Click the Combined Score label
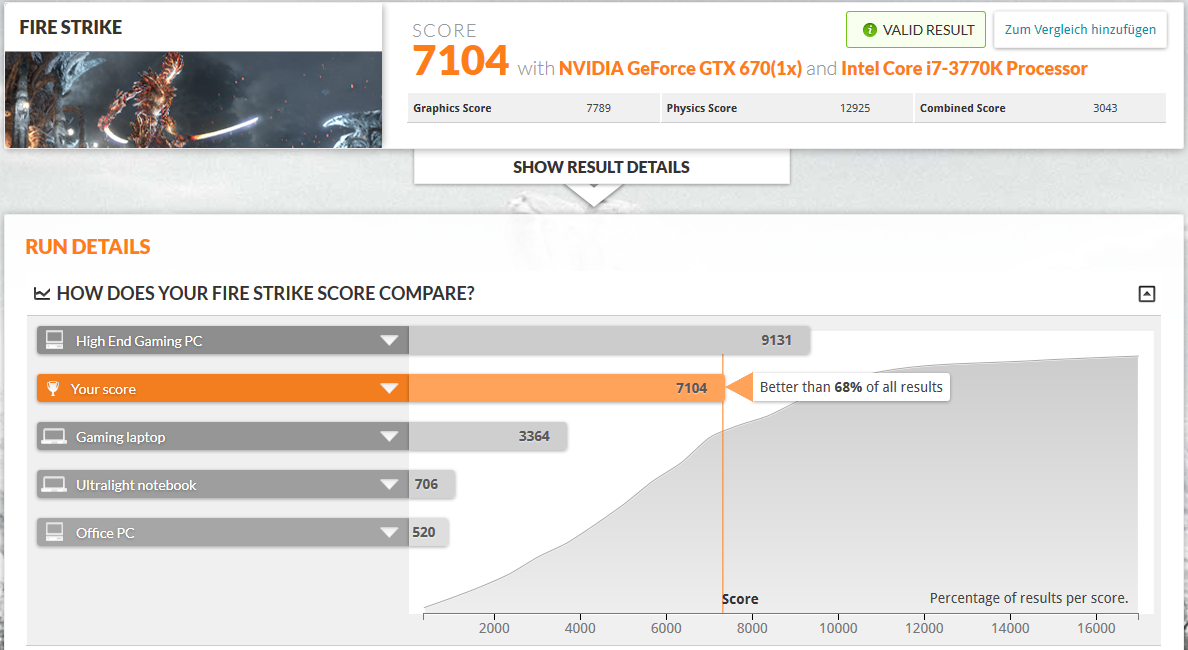This screenshot has width=1188, height=650. (x=962, y=108)
